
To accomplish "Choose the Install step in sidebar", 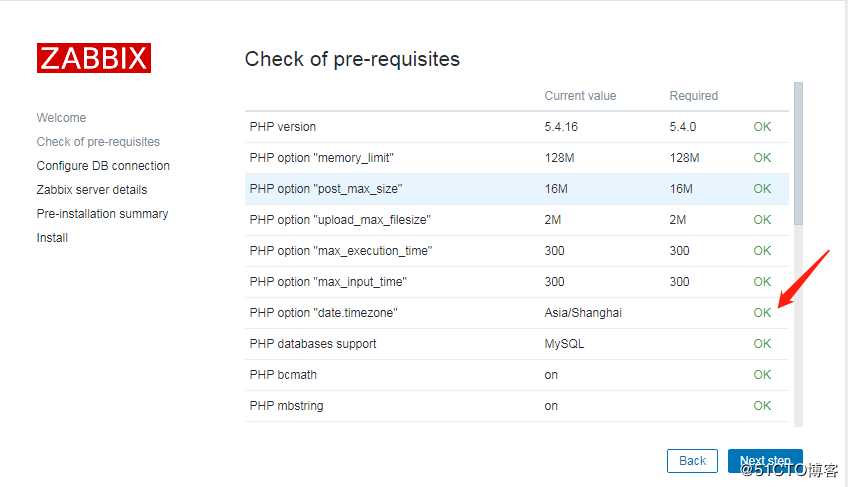I will pyautogui.click(x=52, y=238).
